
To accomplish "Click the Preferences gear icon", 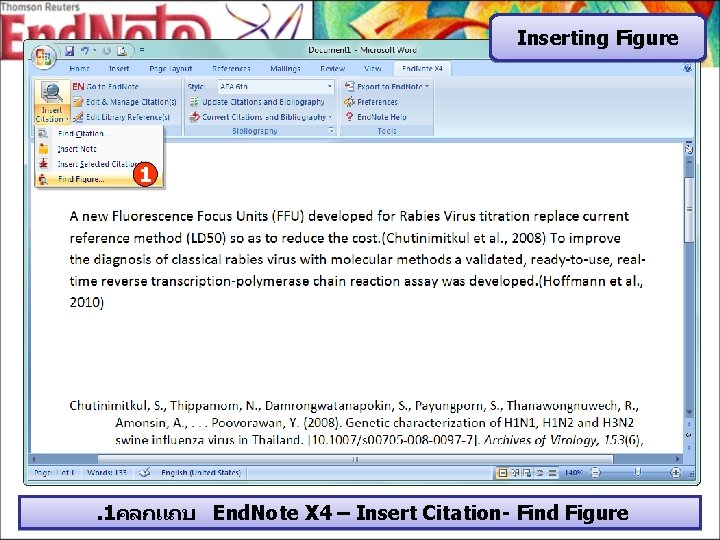I will 349,102.
